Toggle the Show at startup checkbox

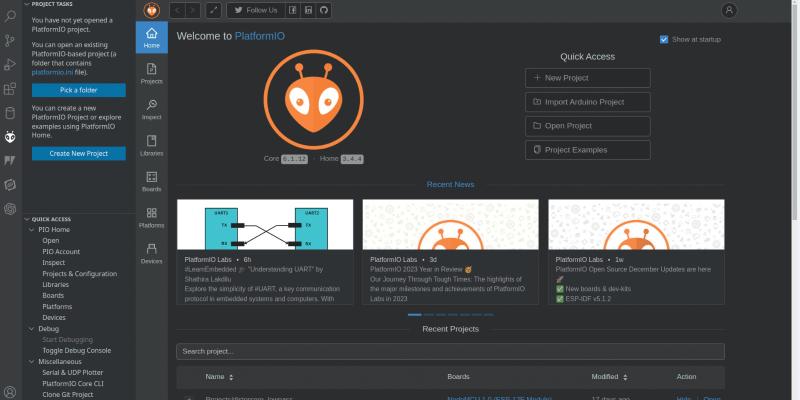click(x=664, y=39)
